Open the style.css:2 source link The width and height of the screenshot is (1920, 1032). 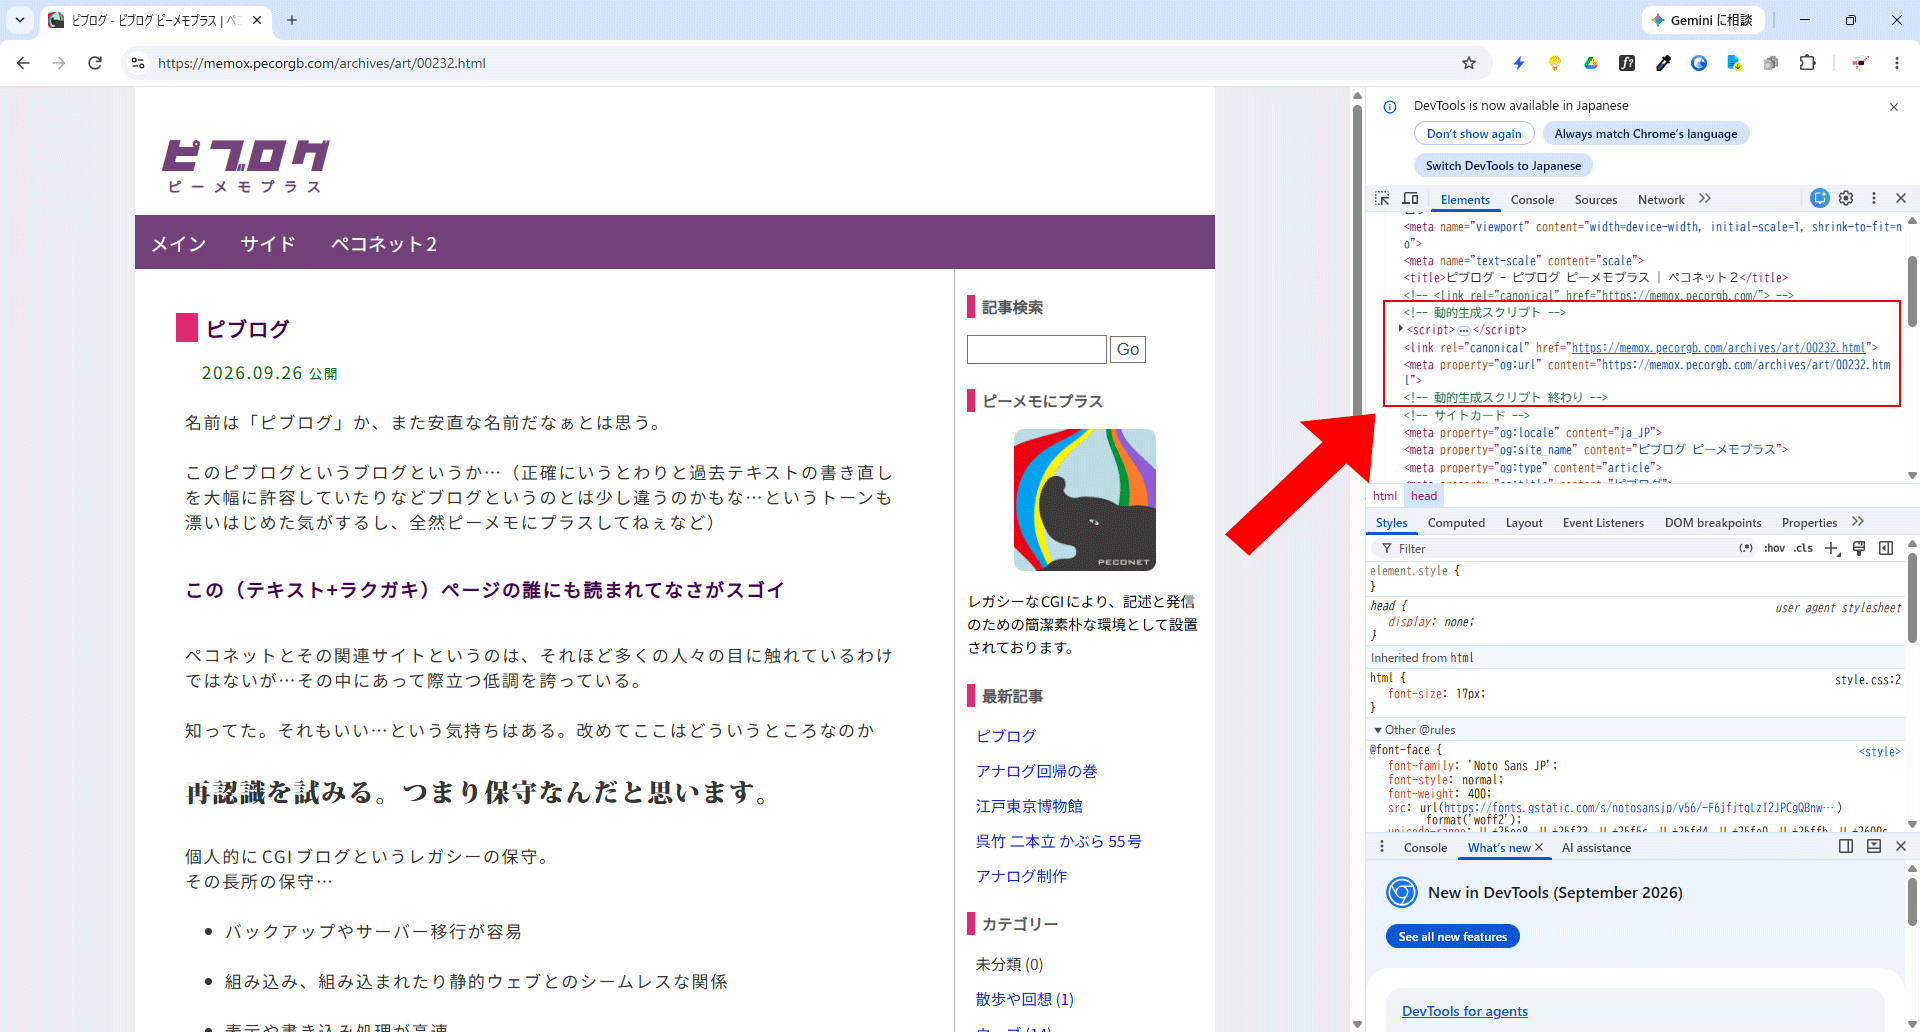coord(1868,680)
